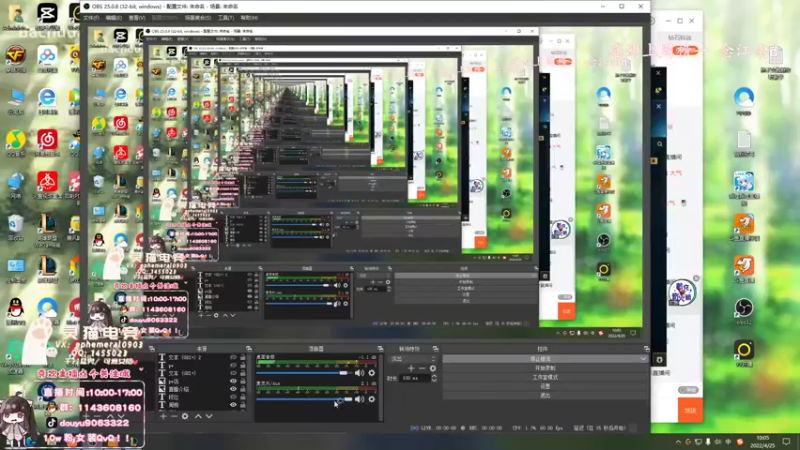Pop out the Sources dock with its float icon
The width and height of the screenshot is (800, 450).
tap(248, 349)
